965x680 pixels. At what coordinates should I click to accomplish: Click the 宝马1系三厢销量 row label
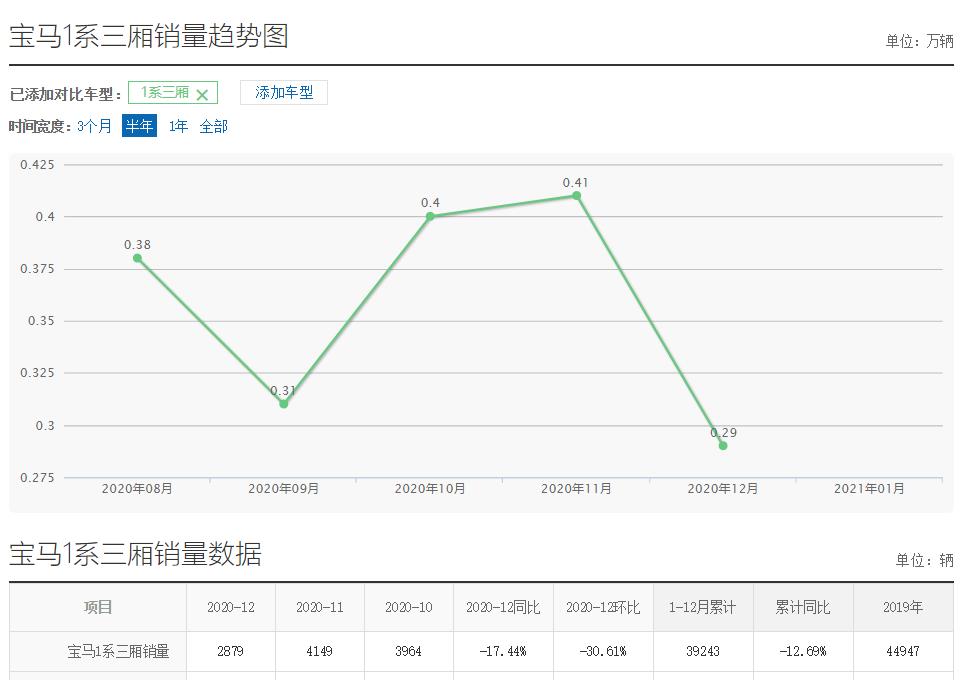[118, 651]
